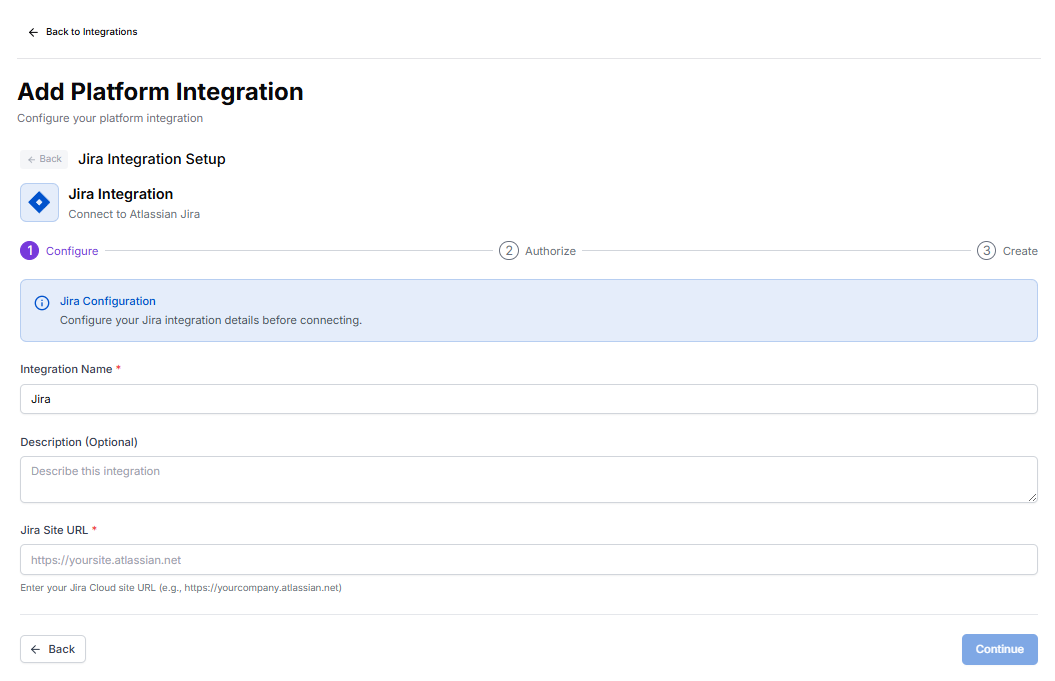1055x681 pixels.
Task: Select the Configure step label
Action: pyautogui.click(x=72, y=251)
